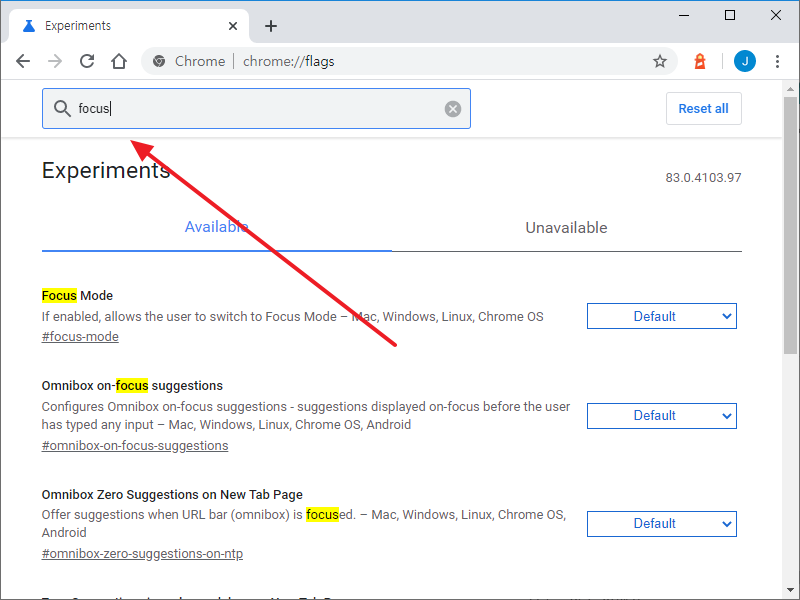Open the home page button
The image size is (800, 600).
point(119,61)
